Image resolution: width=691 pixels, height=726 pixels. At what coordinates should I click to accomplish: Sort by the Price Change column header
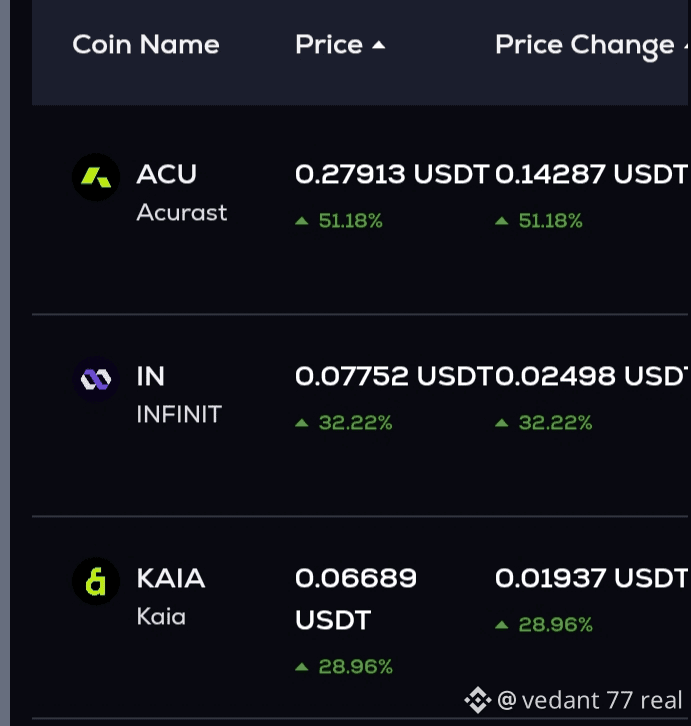pos(584,46)
